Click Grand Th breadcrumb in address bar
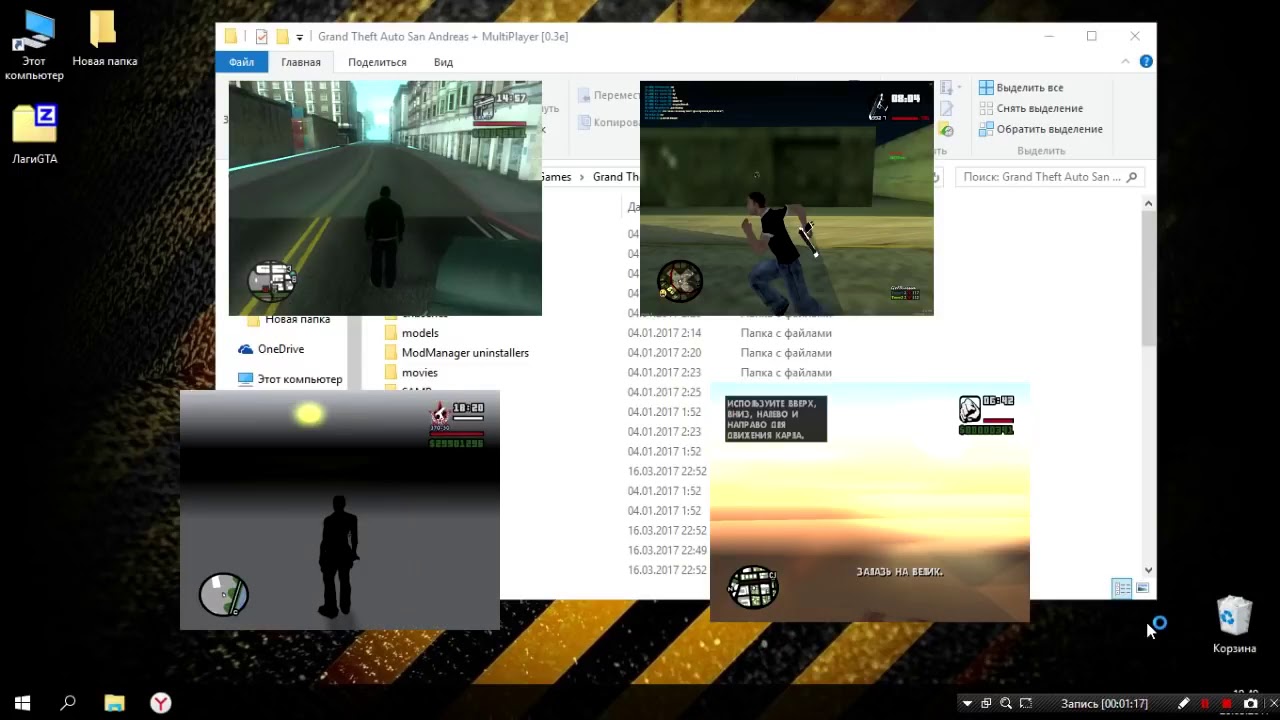Image resolution: width=1280 pixels, height=720 pixels. coord(615,177)
